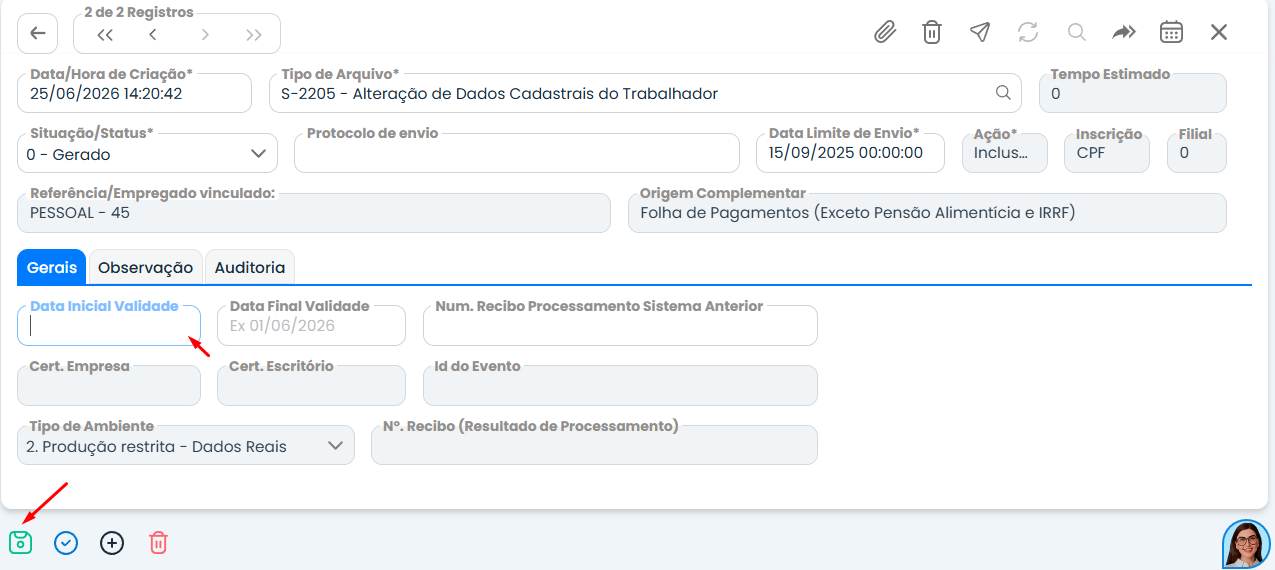Focus the Data/Hora de Criação field

click(135, 93)
